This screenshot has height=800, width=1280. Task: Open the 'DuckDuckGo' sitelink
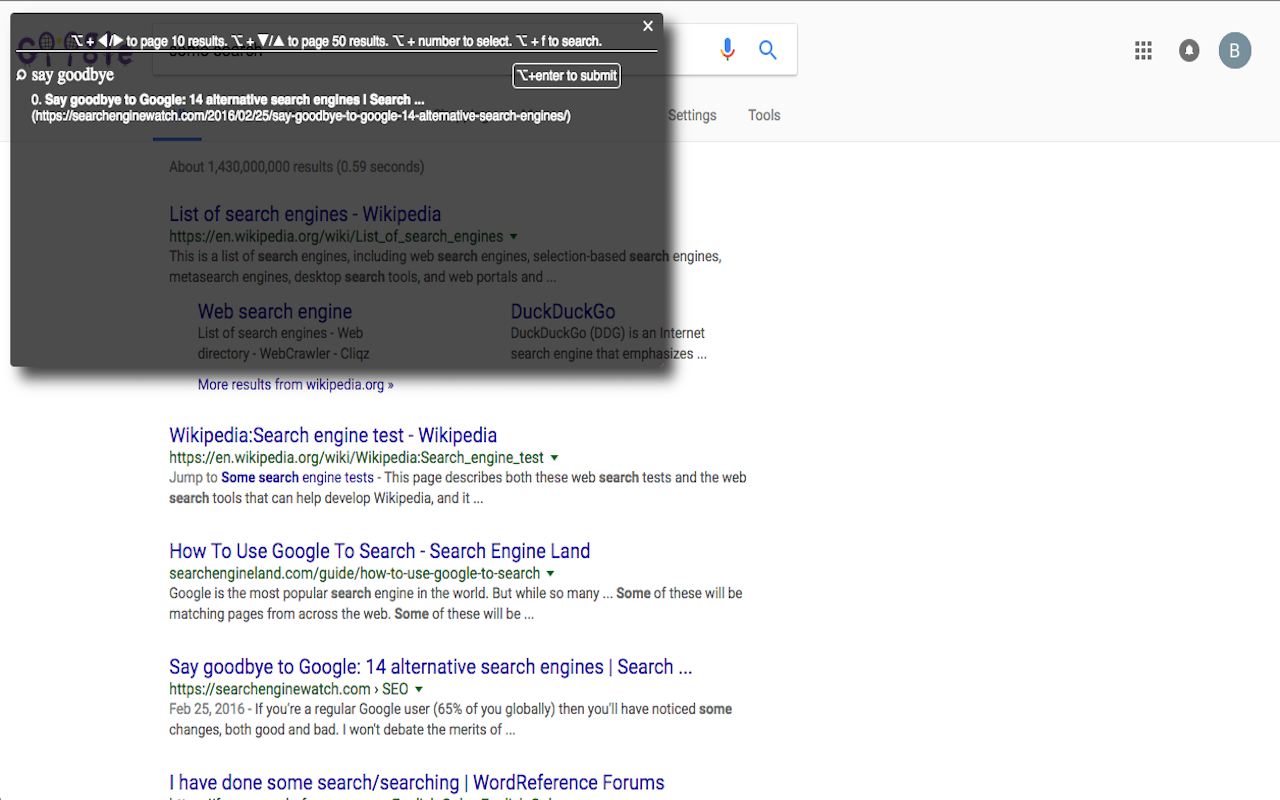click(x=563, y=311)
